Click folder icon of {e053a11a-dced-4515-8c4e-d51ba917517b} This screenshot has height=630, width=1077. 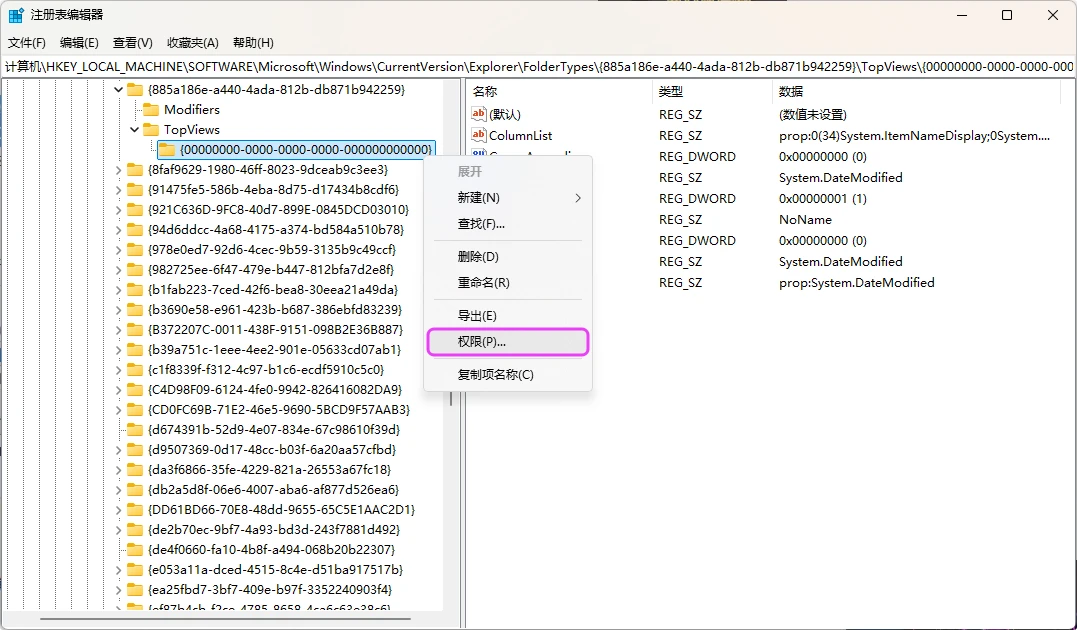click(x=135, y=570)
